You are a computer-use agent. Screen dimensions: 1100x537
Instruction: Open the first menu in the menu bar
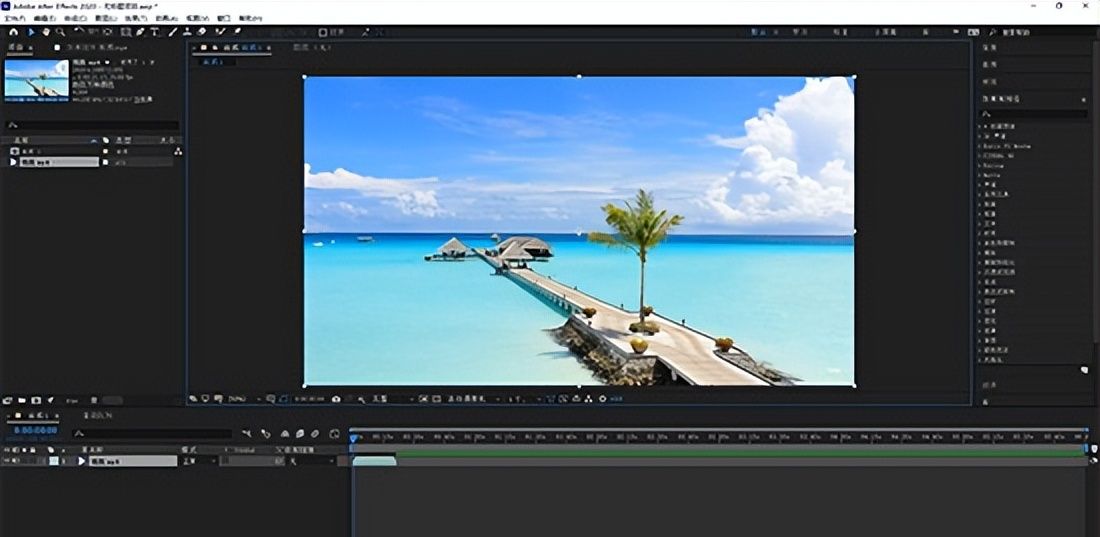click(14, 18)
